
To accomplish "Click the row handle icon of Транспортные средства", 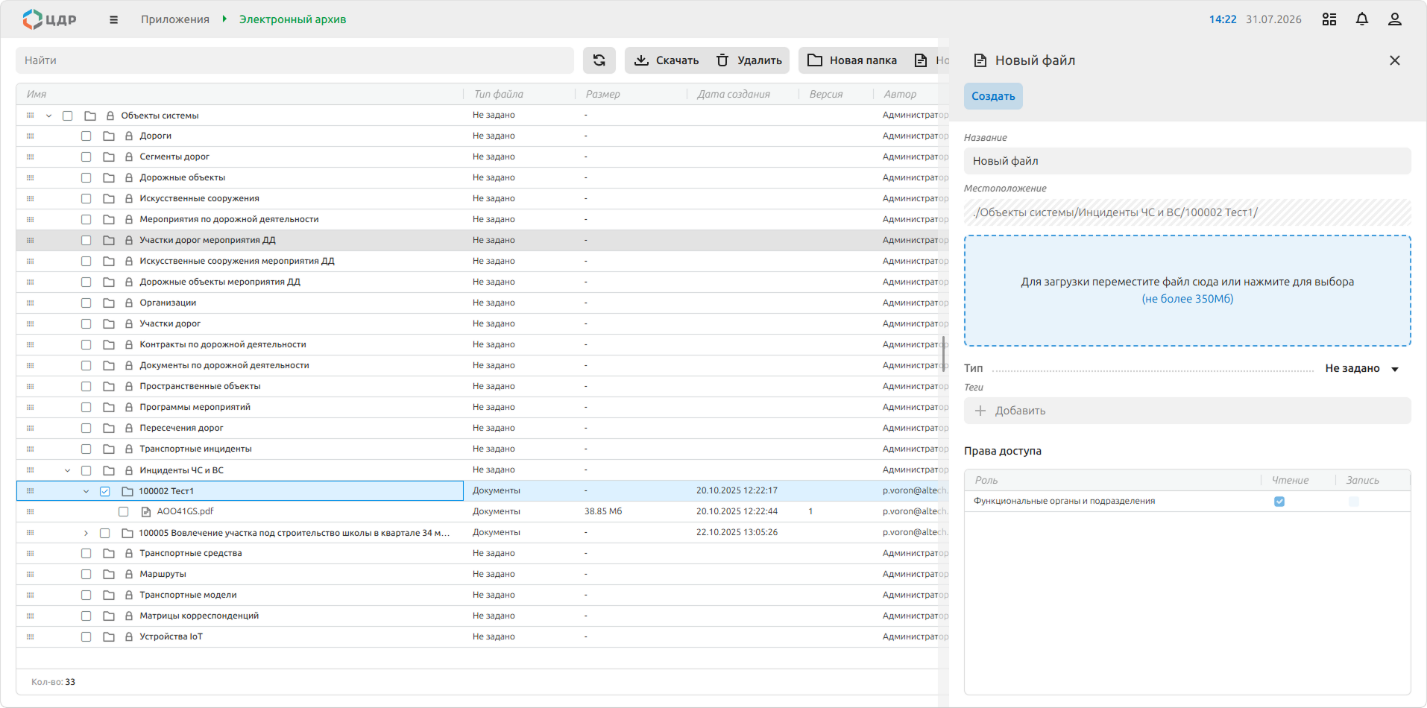I will click(x=30, y=553).
